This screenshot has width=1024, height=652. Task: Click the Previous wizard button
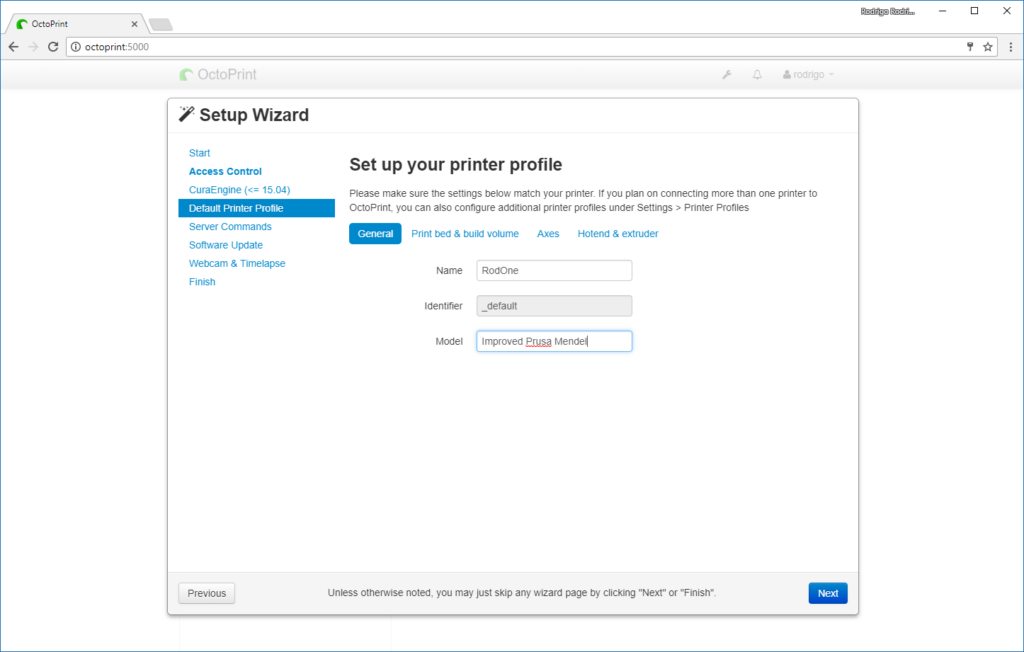click(206, 593)
